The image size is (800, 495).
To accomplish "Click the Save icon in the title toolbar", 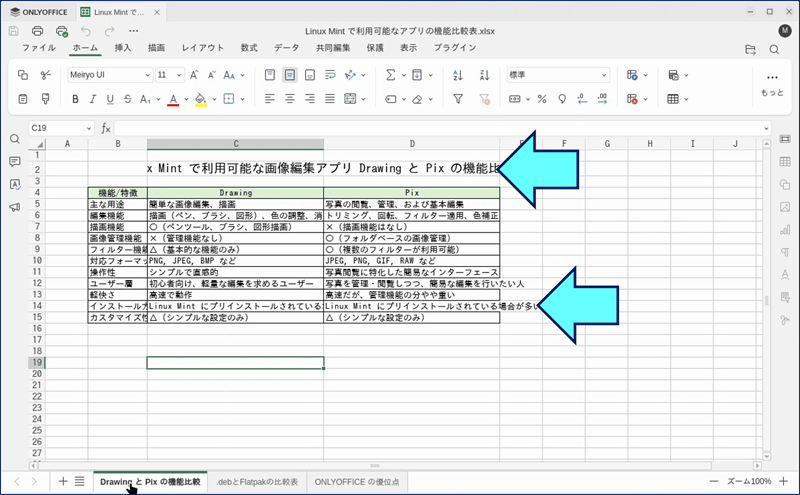I will (x=14, y=31).
